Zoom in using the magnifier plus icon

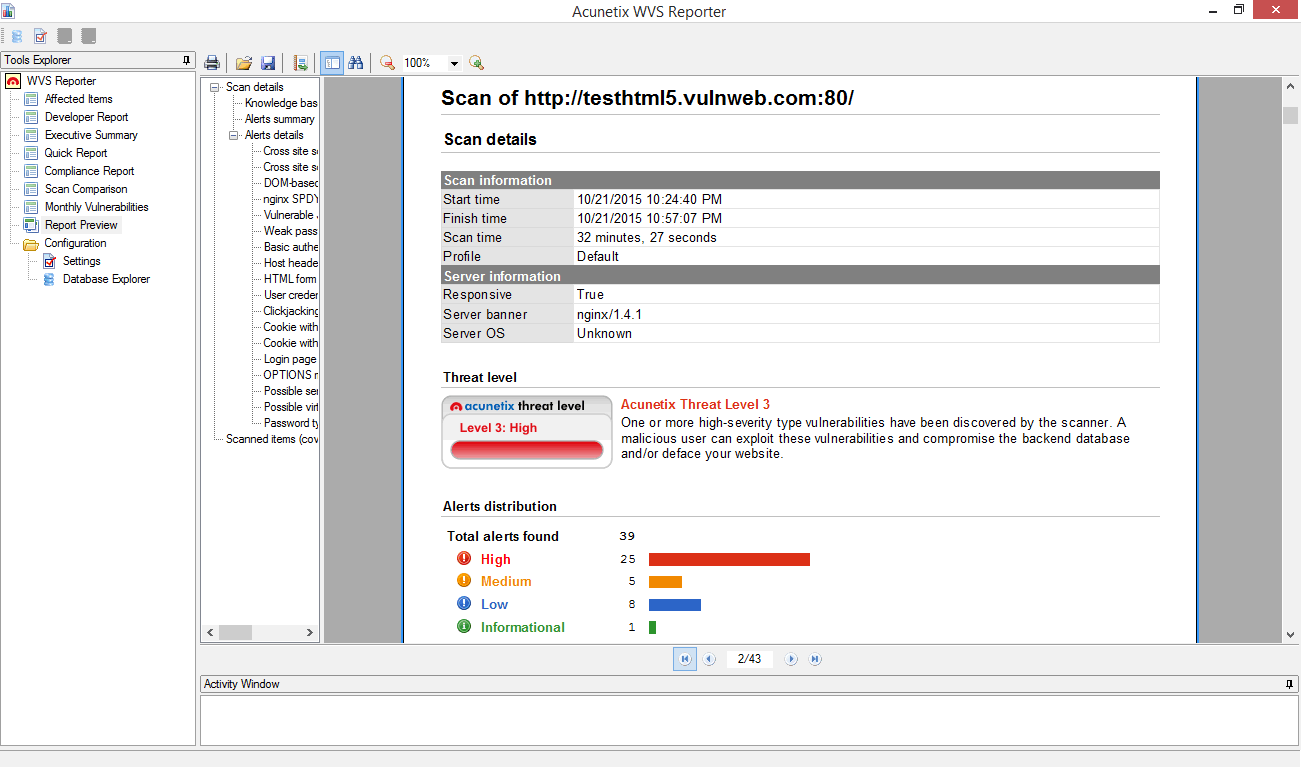click(x=477, y=63)
